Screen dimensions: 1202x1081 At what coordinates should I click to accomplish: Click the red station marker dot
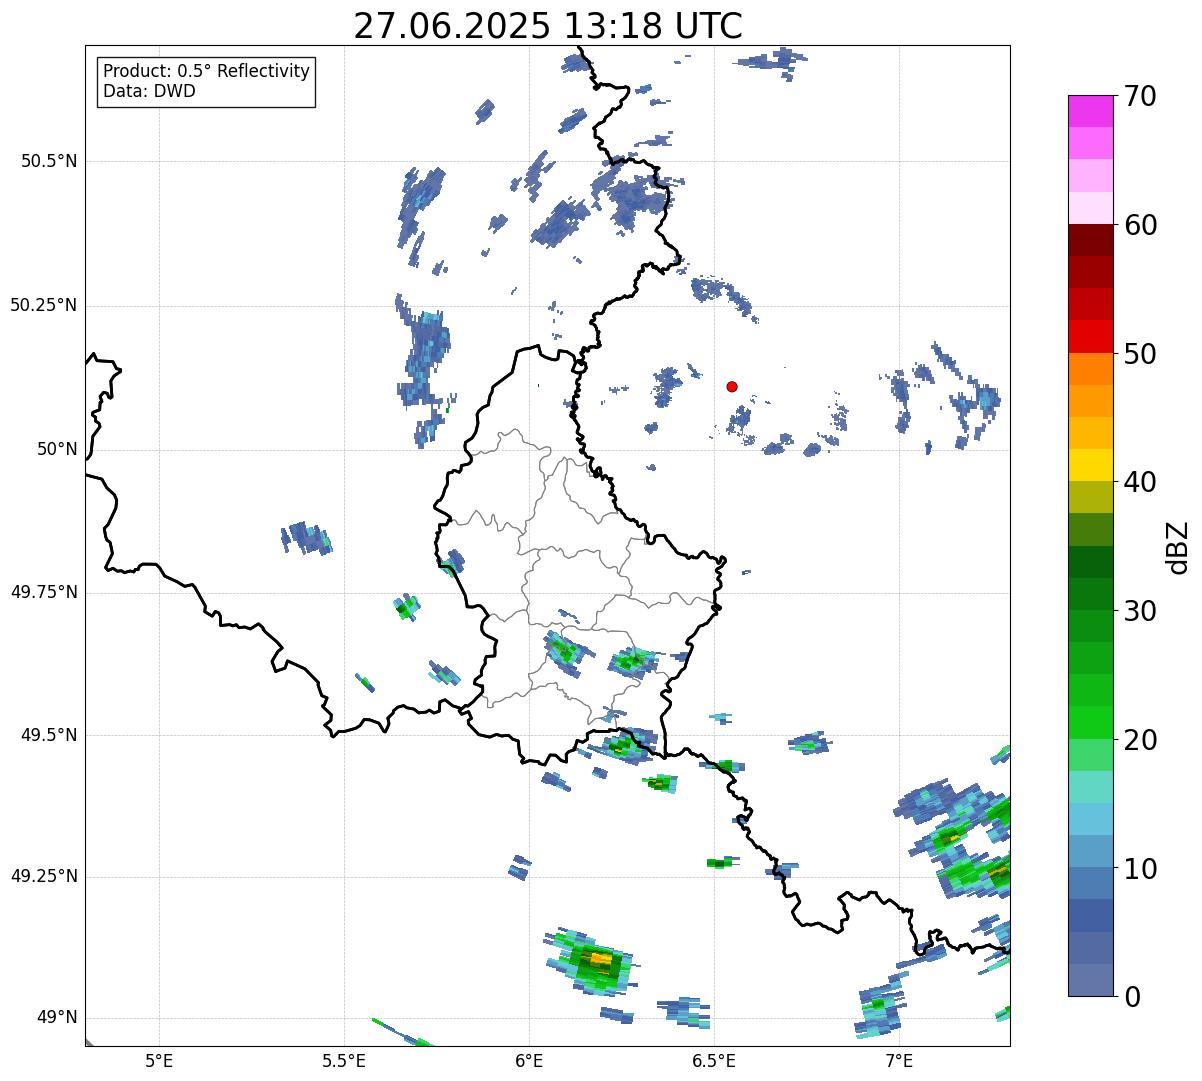pos(732,386)
